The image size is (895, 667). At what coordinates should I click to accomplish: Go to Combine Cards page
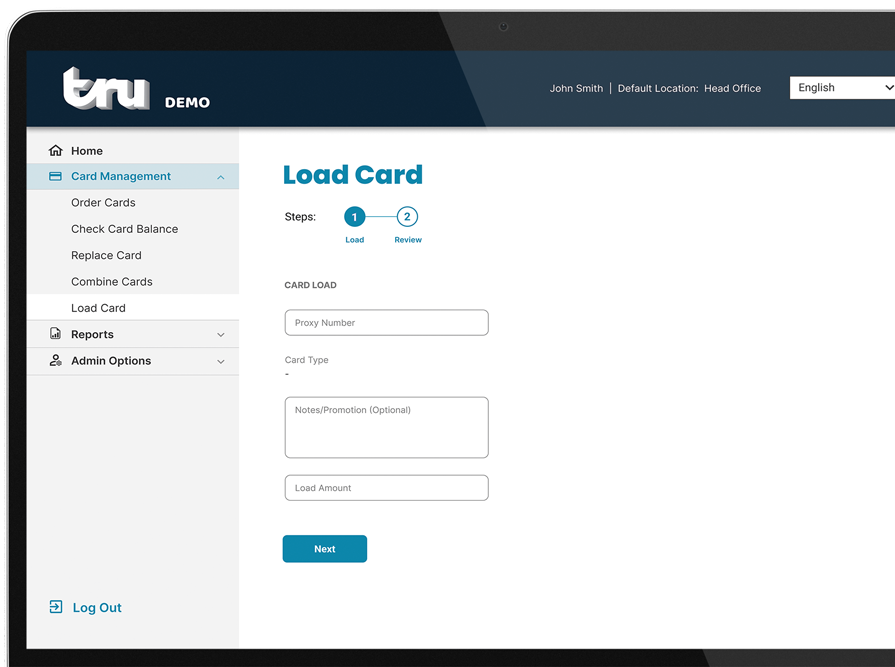pyautogui.click(x=112, y=282)
